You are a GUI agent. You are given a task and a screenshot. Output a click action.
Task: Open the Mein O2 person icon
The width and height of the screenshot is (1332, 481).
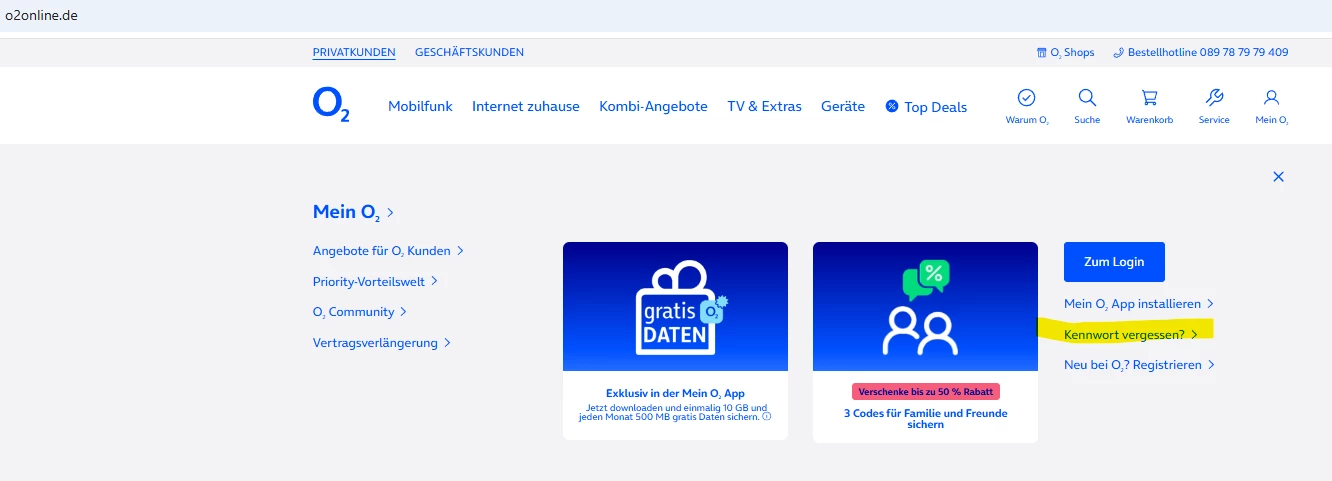(x=1271, y=98)
